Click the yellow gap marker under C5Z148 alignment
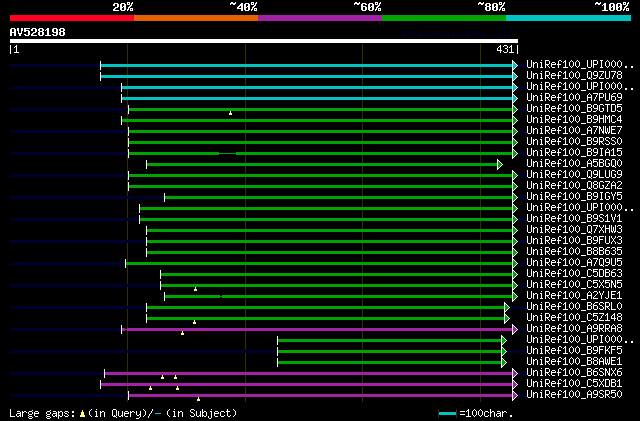Image resolution: width=640 pixels, height=421 pixels. (x=195, y=322)
